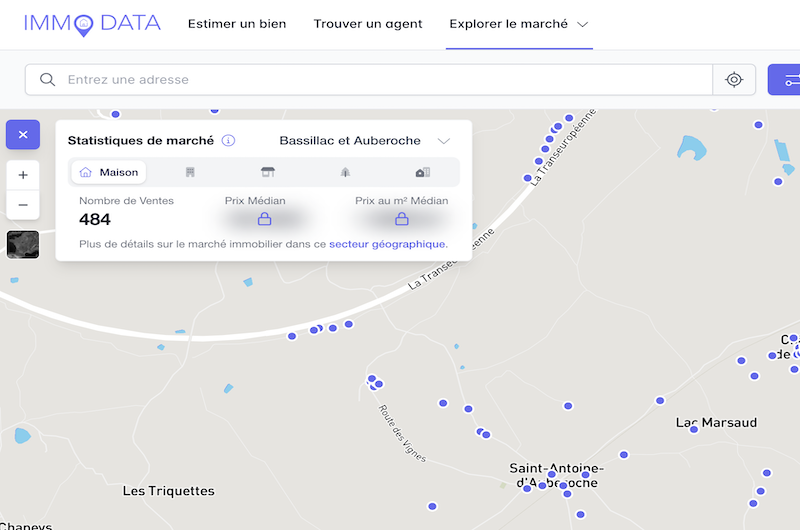The width and height of the screenshot is (800, 530).
Task: Open Estimer un bien page
Action: (x=237, y=24)
